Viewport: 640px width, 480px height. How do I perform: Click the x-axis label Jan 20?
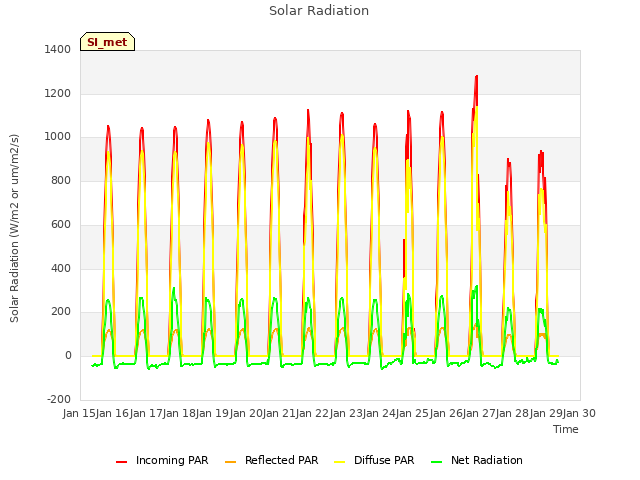coord(246,413)
